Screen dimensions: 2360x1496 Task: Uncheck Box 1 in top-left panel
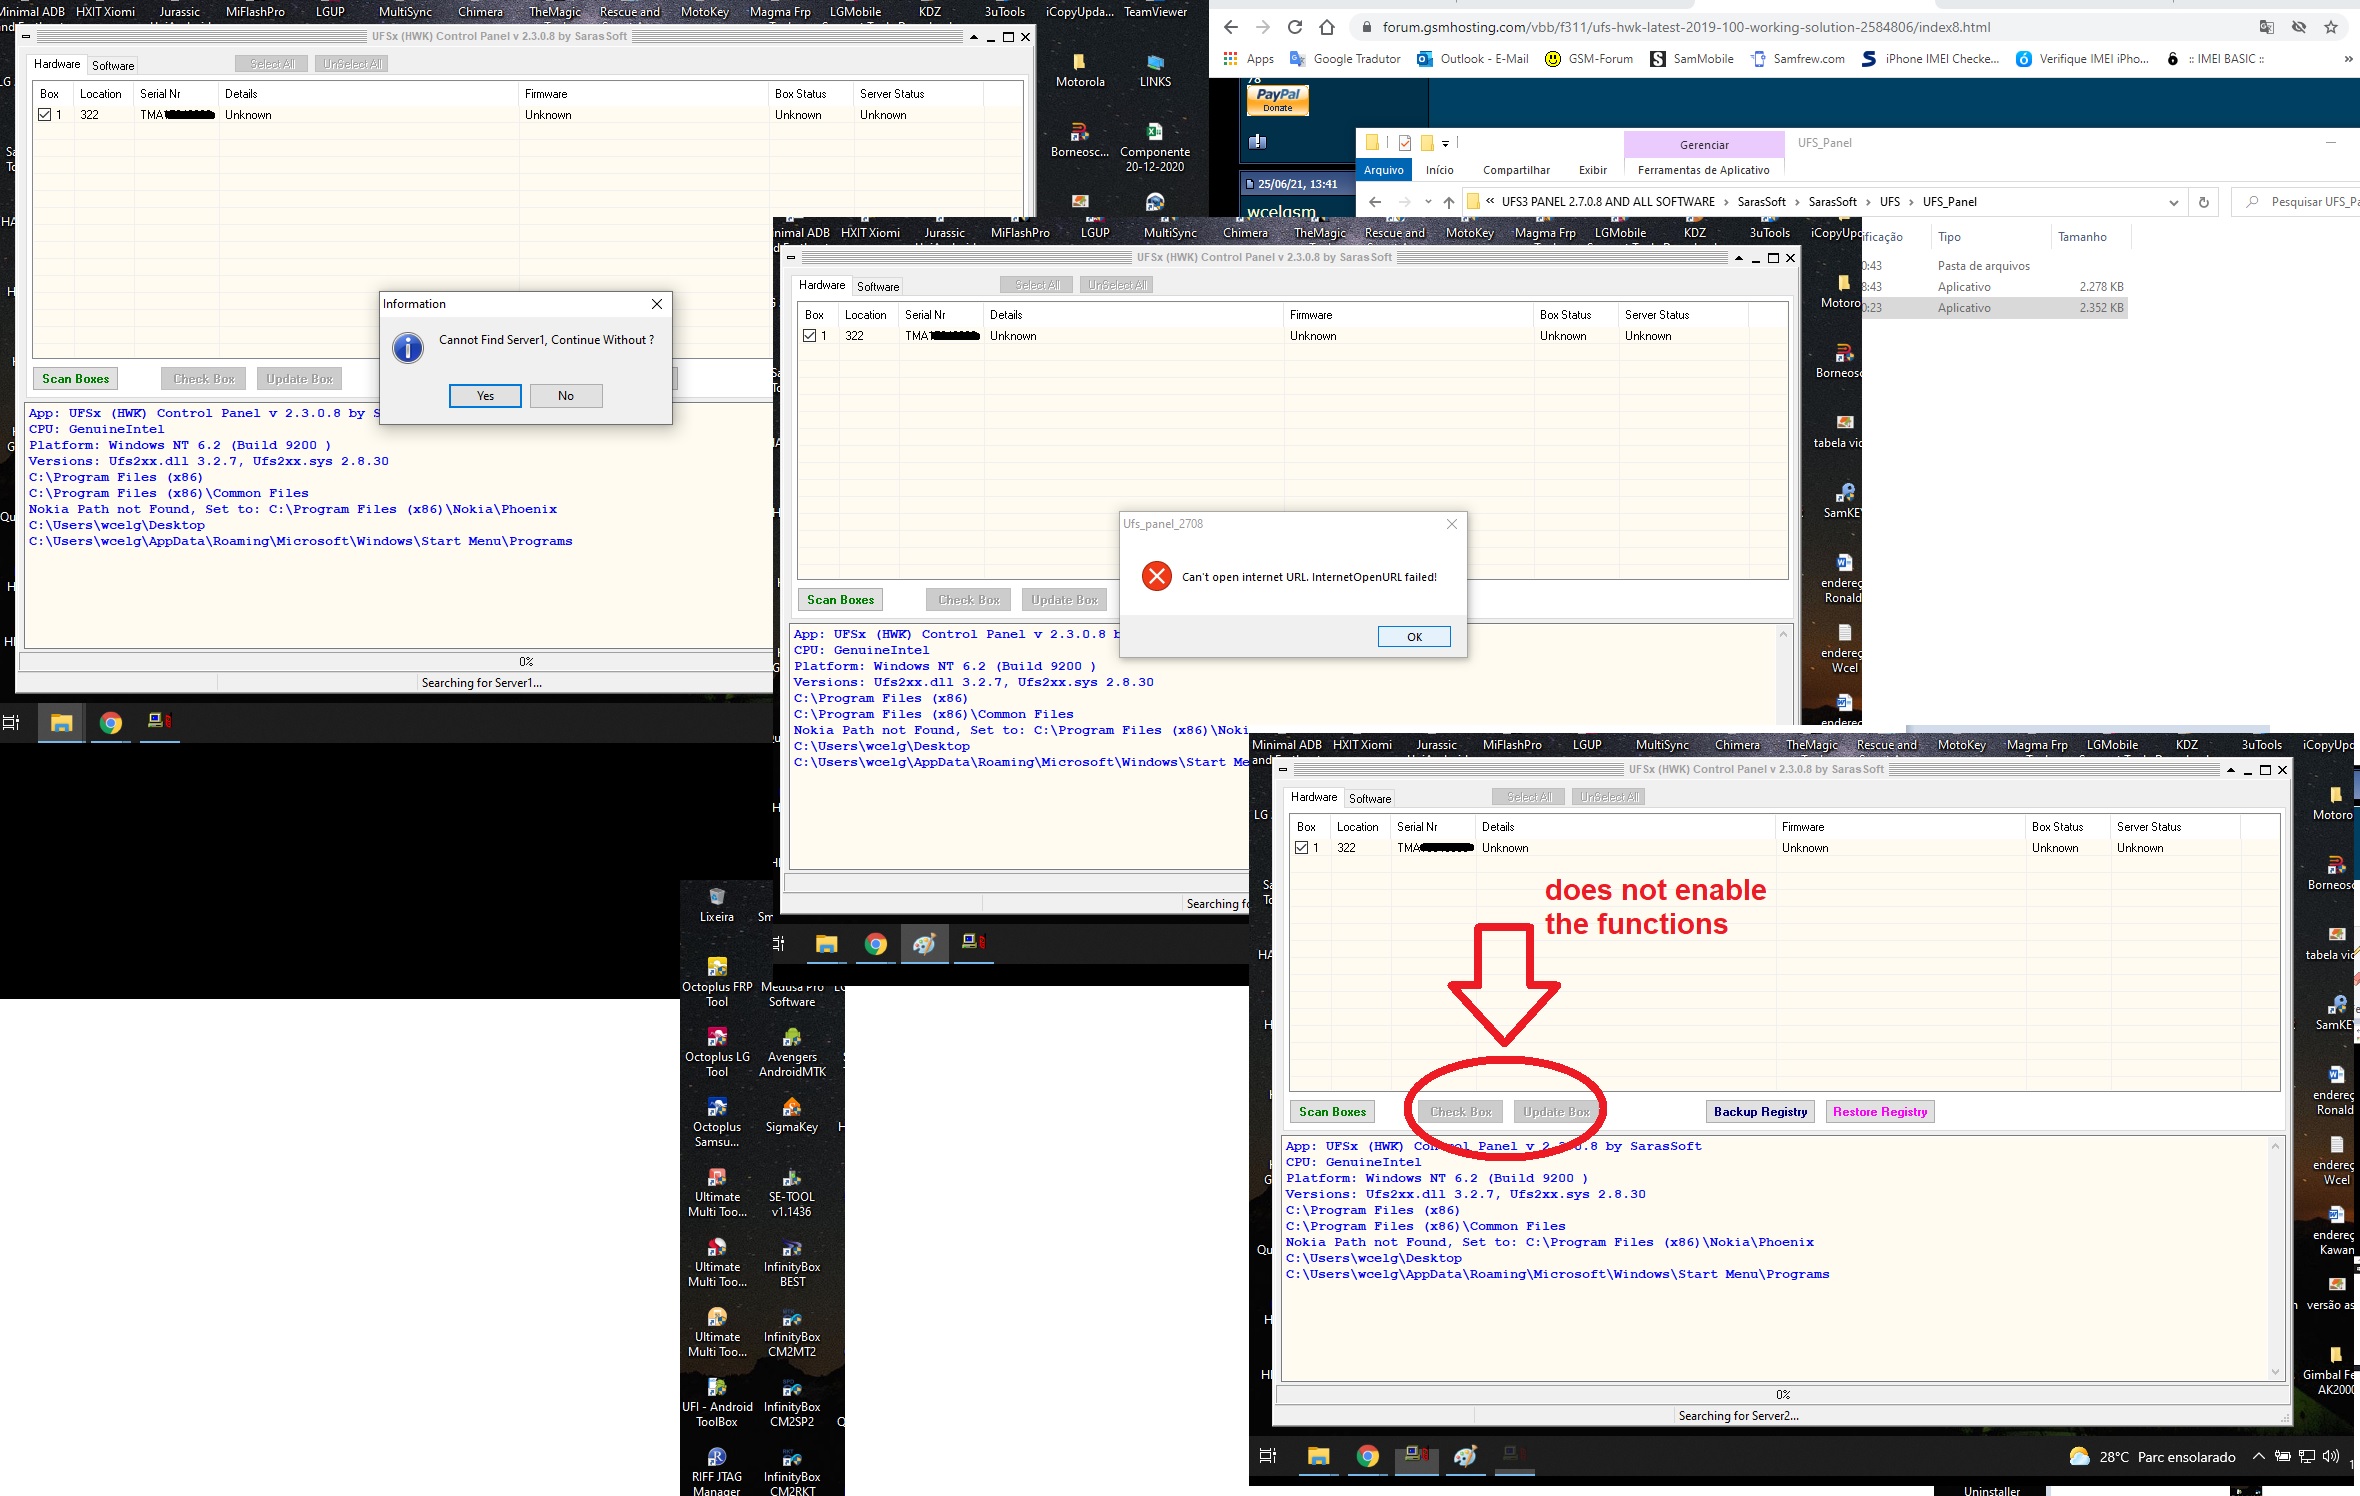pyautogui.click(x=44, y=115)
